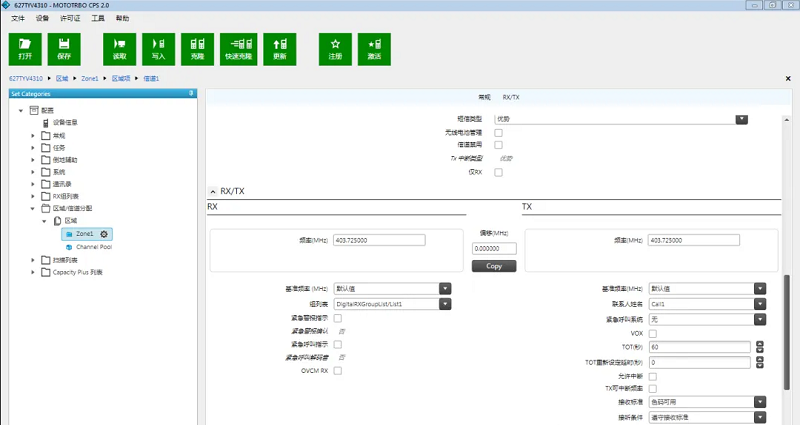Open the 工具 (Tools) menu

point(97,19)
